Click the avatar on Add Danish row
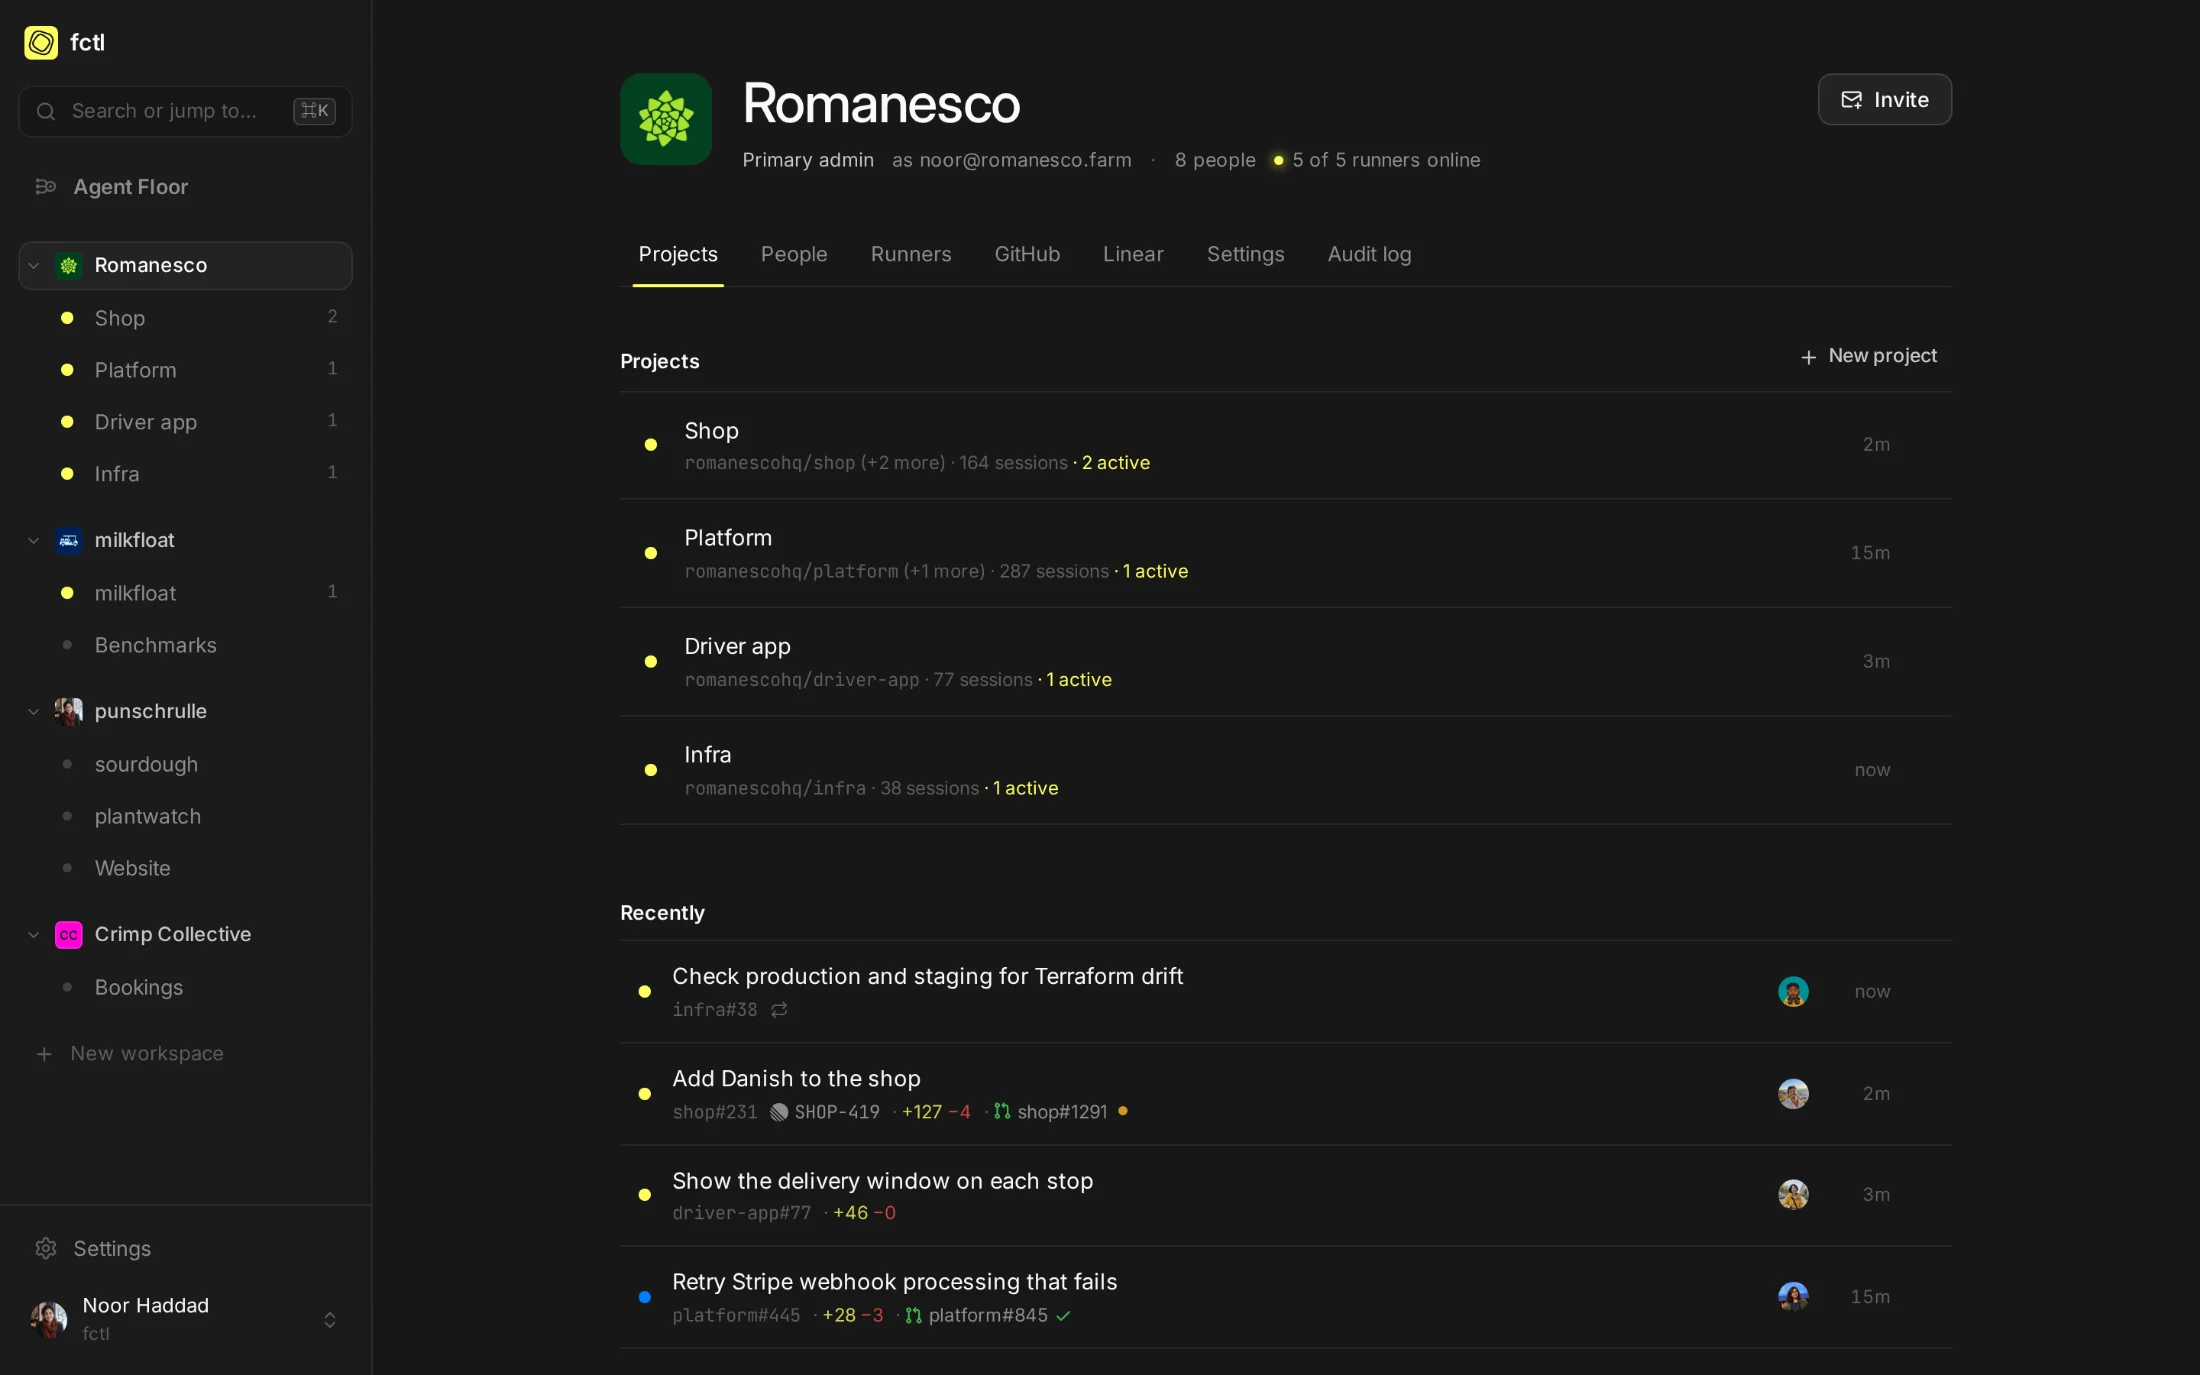2200x1375 pixels. coord(1793,1094)
